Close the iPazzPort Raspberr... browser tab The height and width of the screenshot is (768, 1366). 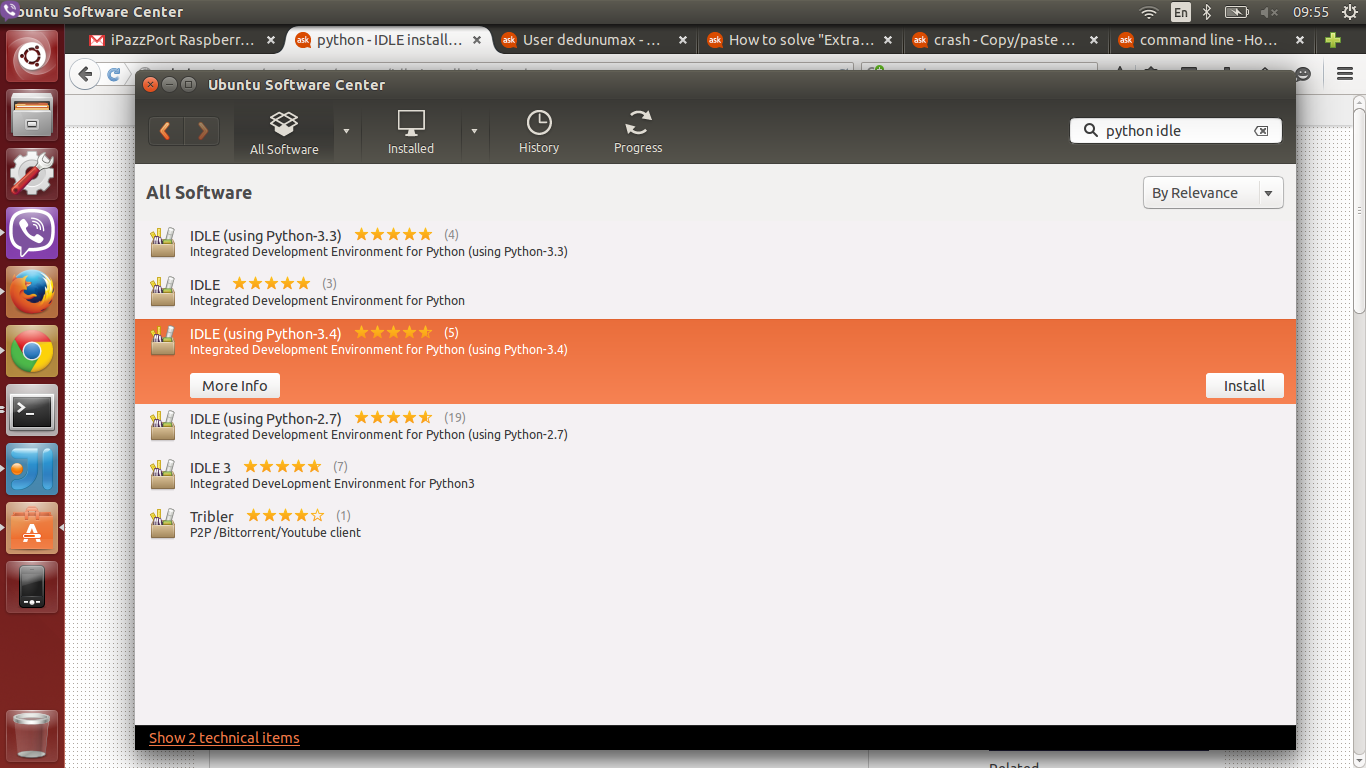point(271,41)
